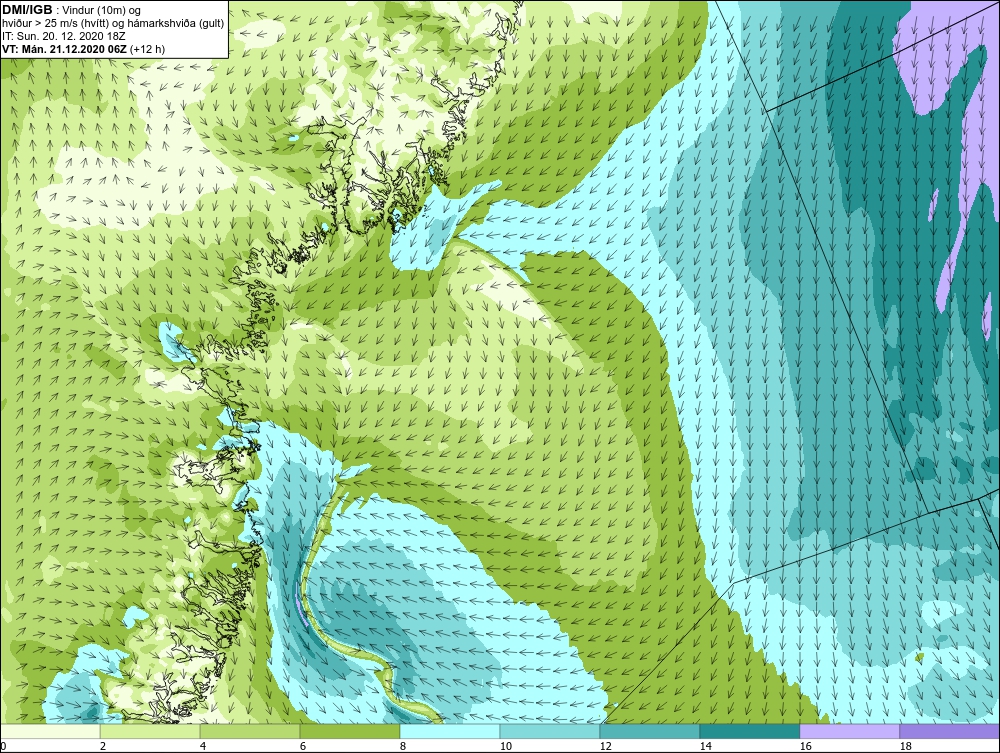This screenshot has width=1000, height=753.
Task: Click the 'VT: Mán. 21.12.2020 06Z' valid time
Action: click(x=64, y=48)
